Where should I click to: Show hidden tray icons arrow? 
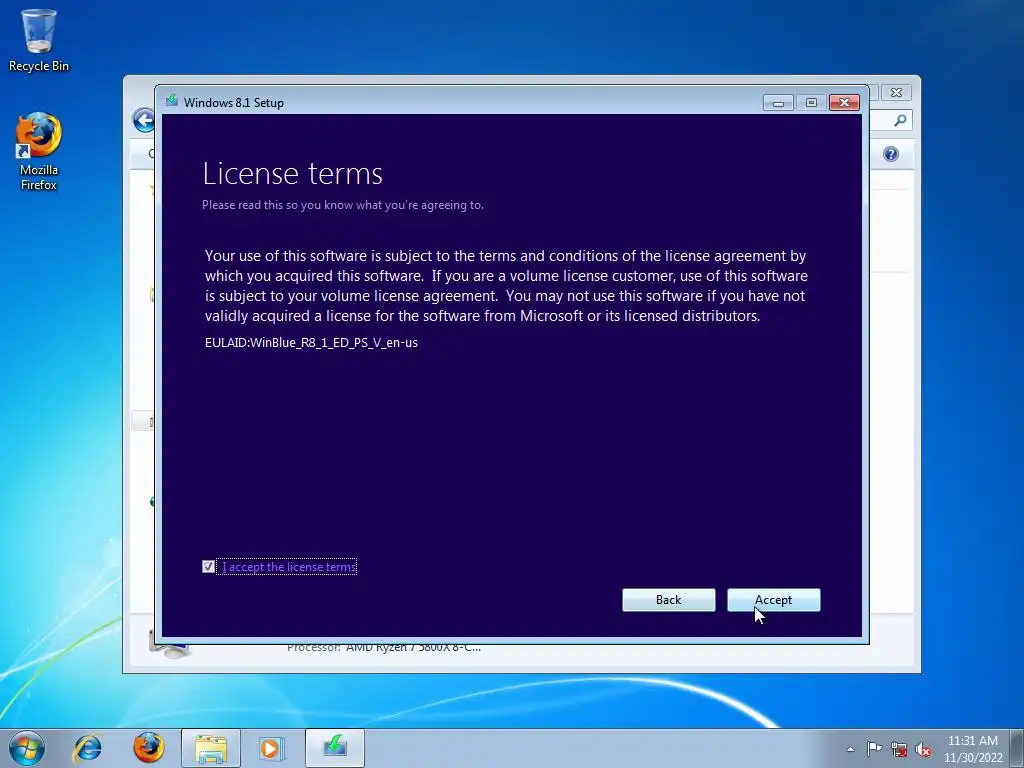click(x=850, y=749)
